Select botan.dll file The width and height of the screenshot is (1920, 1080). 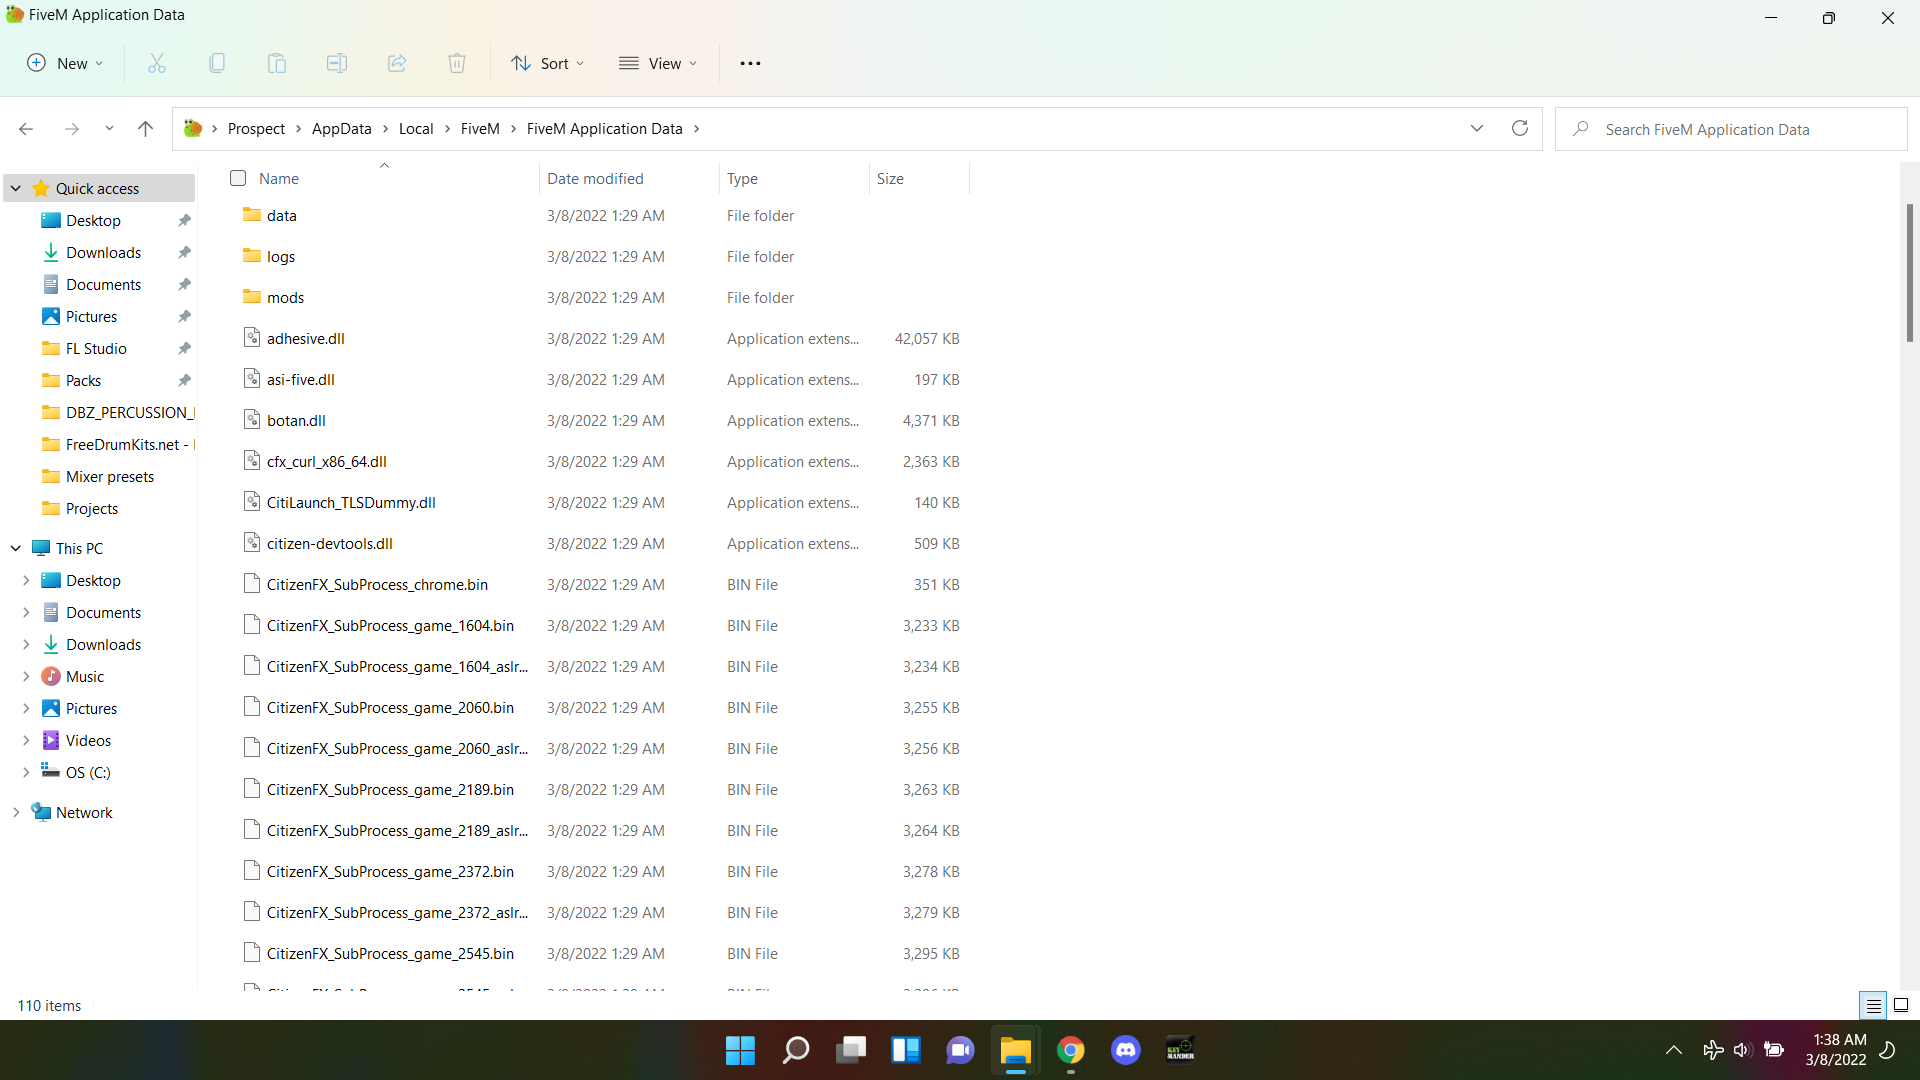pos(296,420)
